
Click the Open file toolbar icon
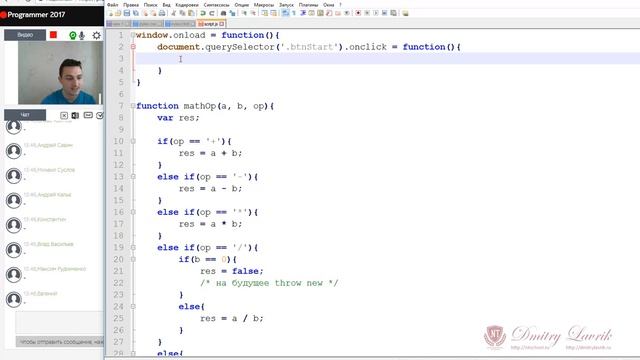click(118, 13)
